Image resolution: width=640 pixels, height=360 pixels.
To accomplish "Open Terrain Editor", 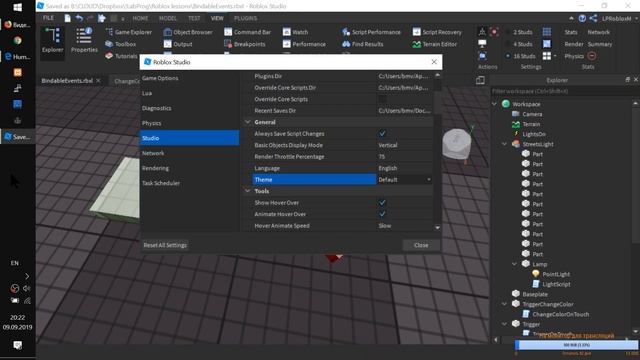I will pyautogui.click(x=435, y=44).
